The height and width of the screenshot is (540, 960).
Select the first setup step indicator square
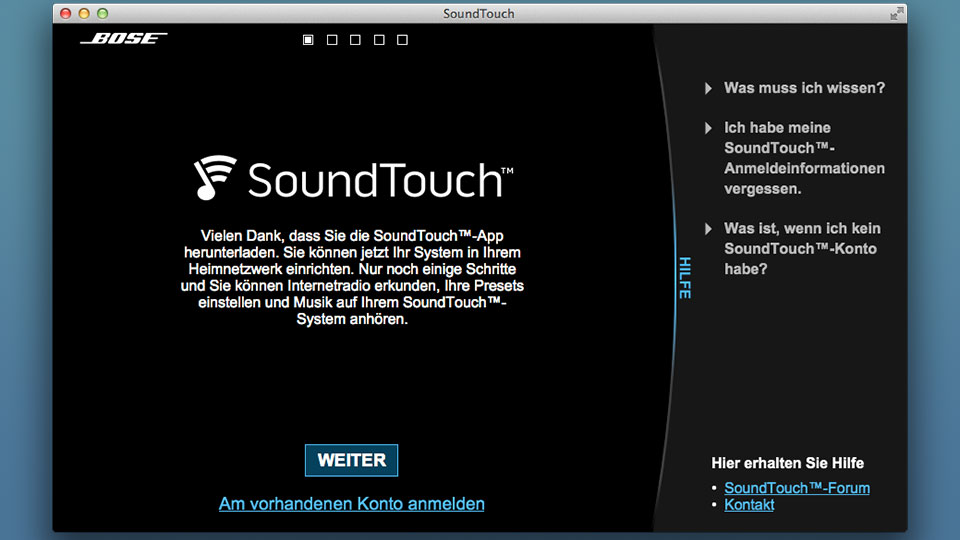pyautogui.click(x=308, y=40)
